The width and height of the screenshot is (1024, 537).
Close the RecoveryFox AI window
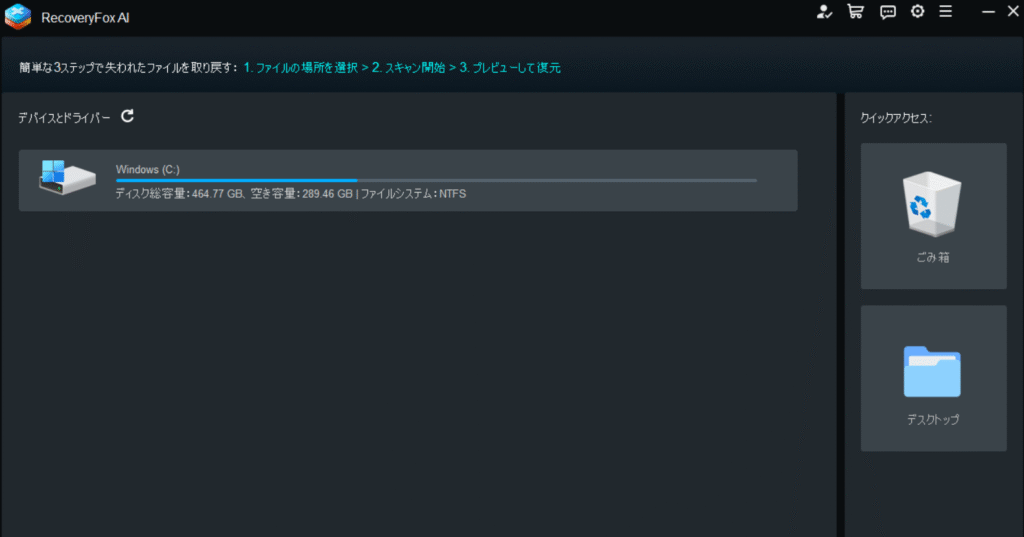(1011, 12)
